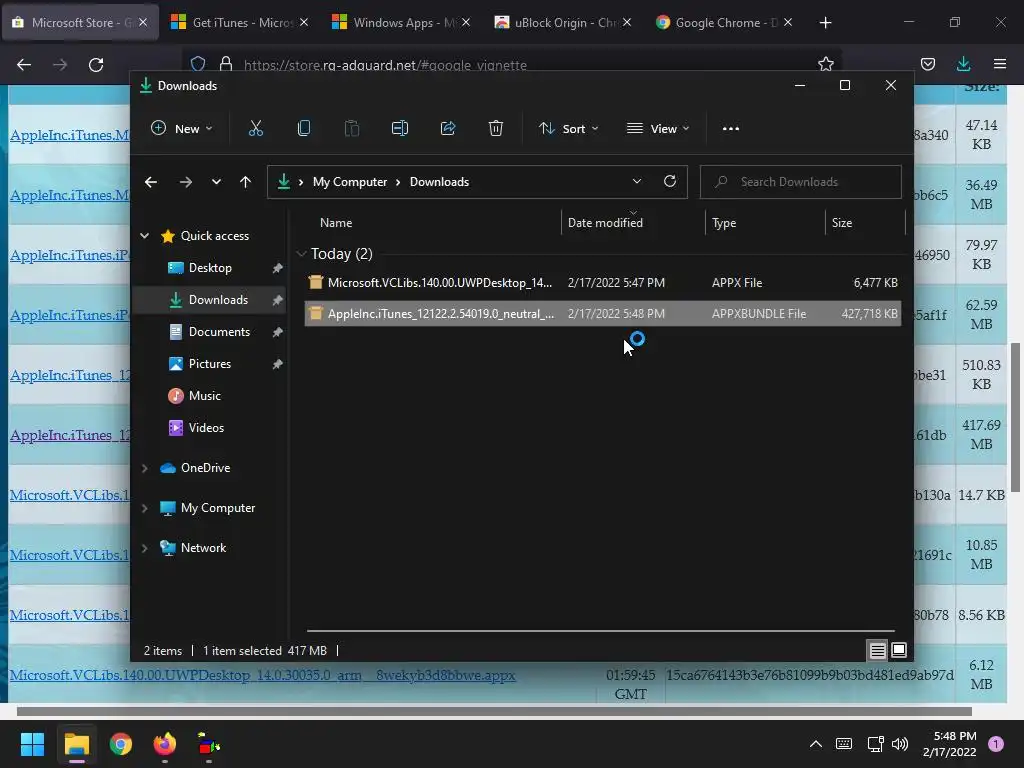Collapse the Quick access tree node
The height and width of the screenshot is (768, 1024).
tap(144, 236)
